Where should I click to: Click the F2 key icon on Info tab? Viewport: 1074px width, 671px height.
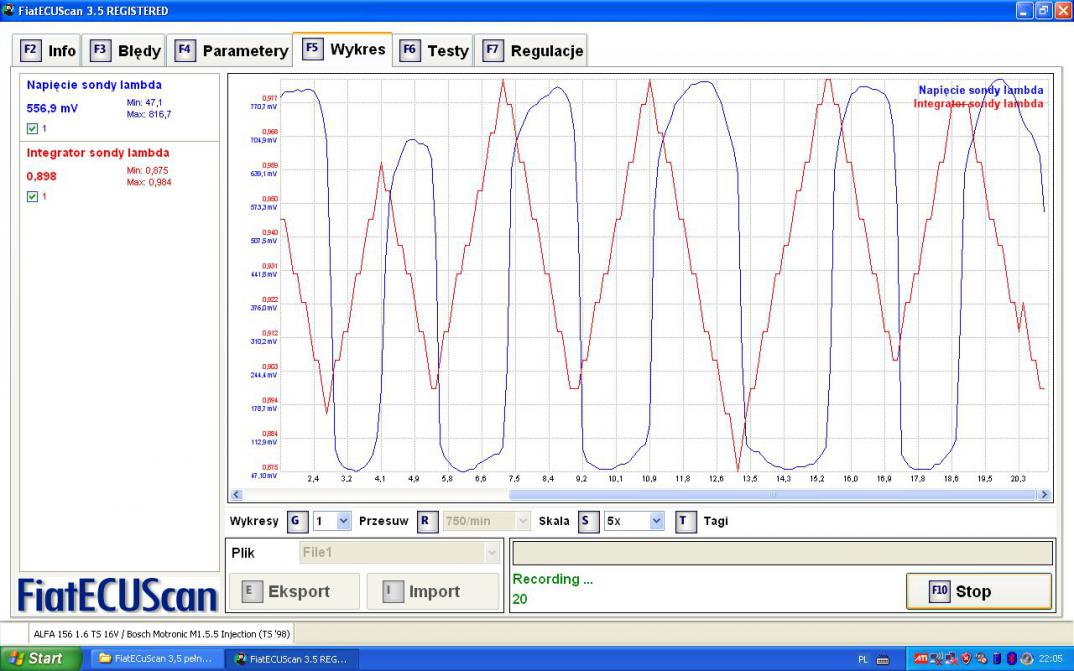coord(31,50)
